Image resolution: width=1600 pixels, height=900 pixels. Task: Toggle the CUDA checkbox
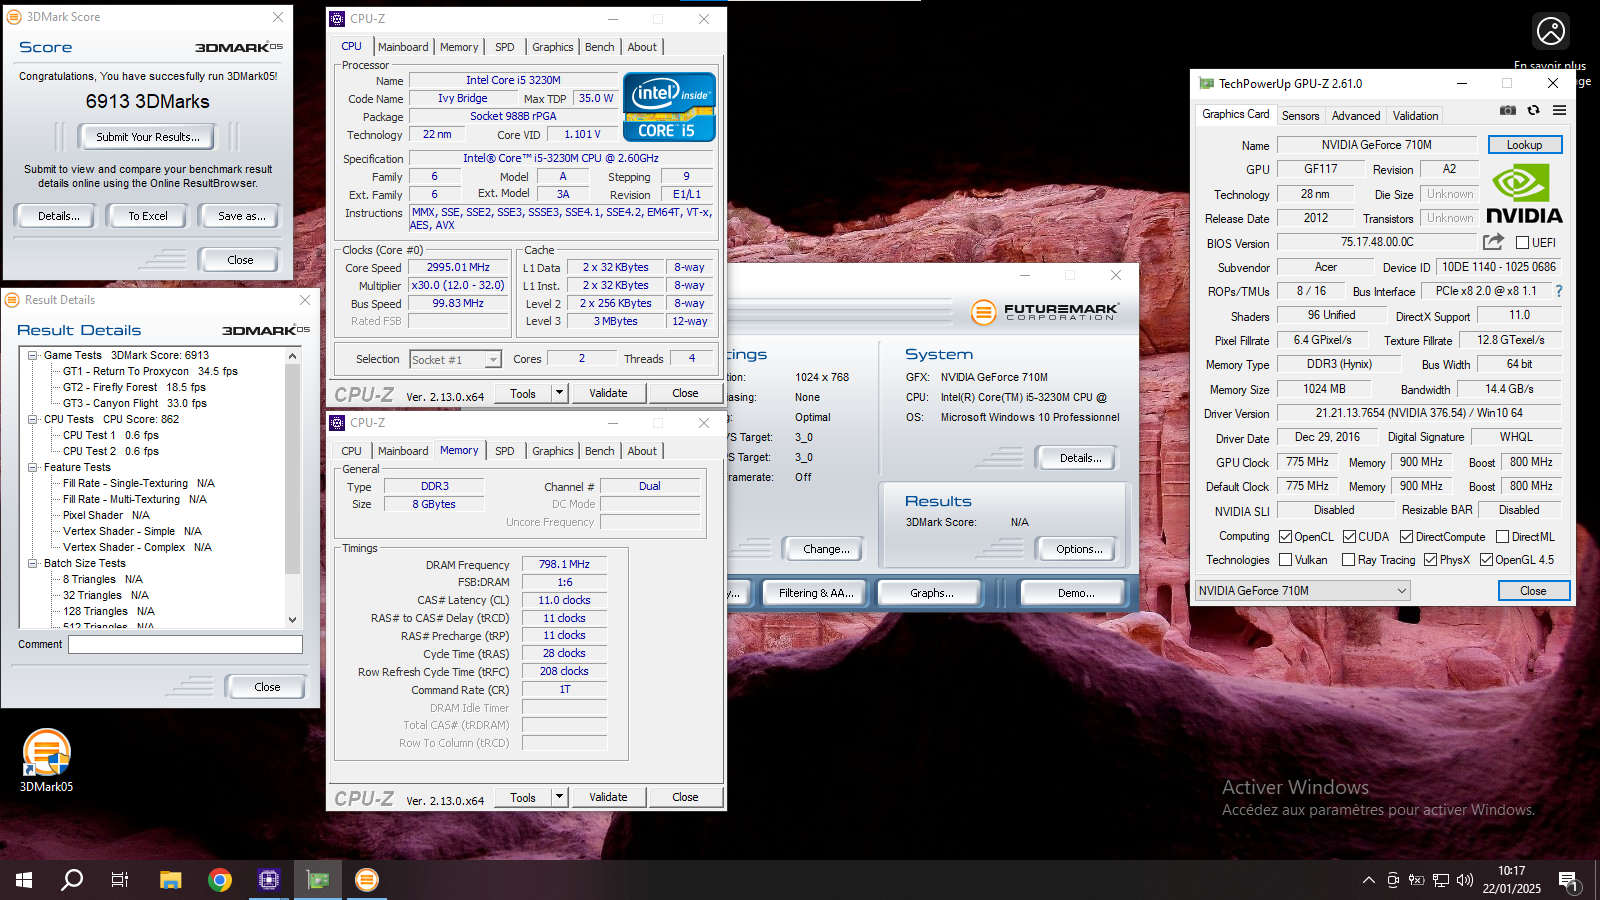(1349, 537)
